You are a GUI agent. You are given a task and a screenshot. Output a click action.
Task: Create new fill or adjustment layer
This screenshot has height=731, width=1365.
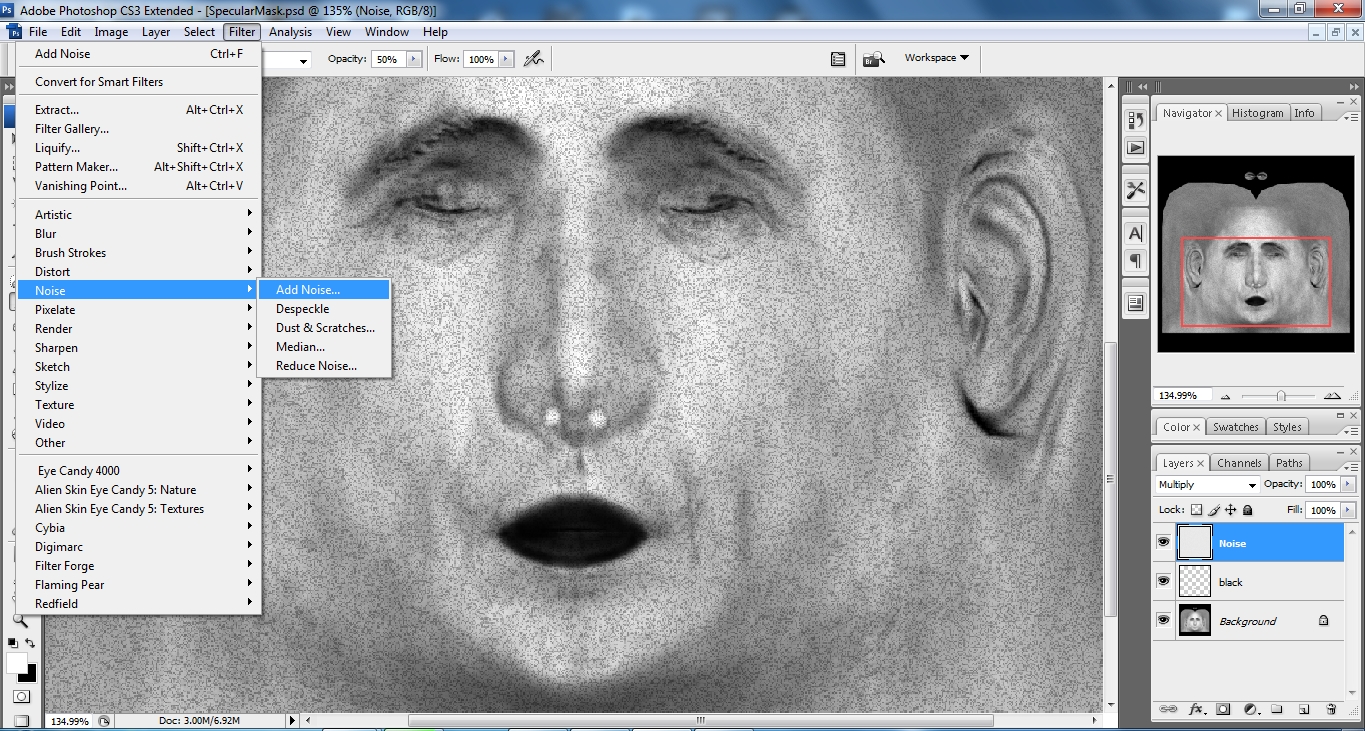tap(1250, 709)
